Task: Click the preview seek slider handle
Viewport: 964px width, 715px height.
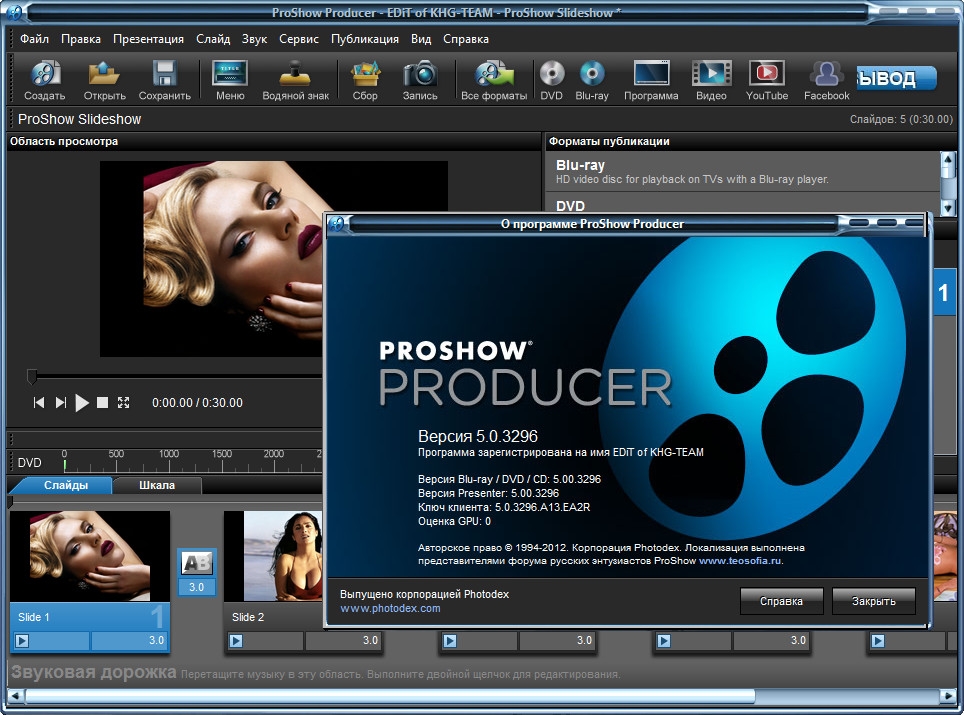Action: (32, 377)
